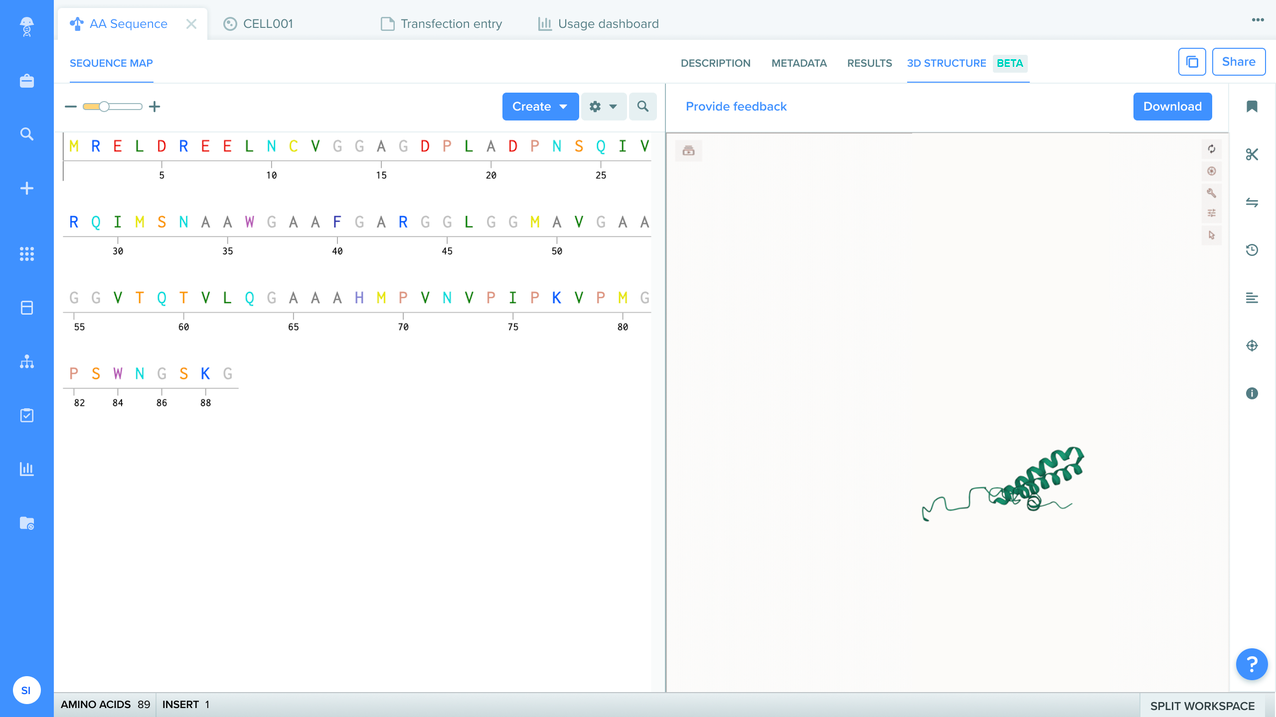Toggle Split Workspace at the bottom right
The width and height of the screenshot is (1276, 717).
pyautogui.click(x=1204, y=705)
